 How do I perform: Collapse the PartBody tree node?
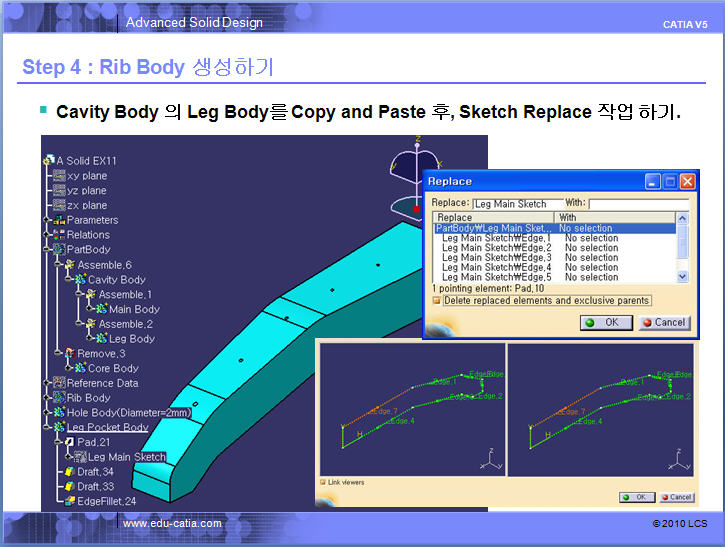point(47,249)
